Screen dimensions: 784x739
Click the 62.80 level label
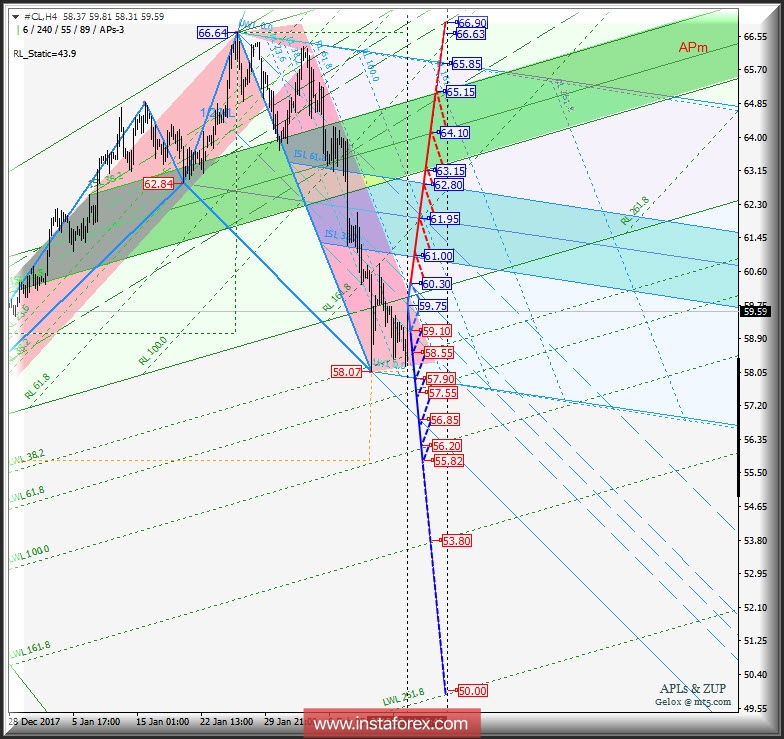(x=448, y=184)
